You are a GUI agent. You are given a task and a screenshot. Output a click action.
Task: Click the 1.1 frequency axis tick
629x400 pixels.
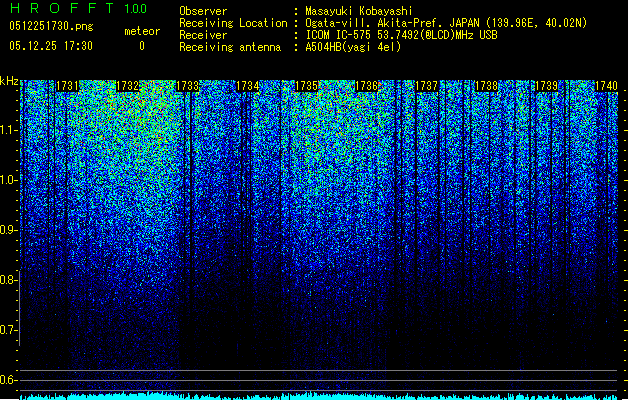(x=9, y=130)
